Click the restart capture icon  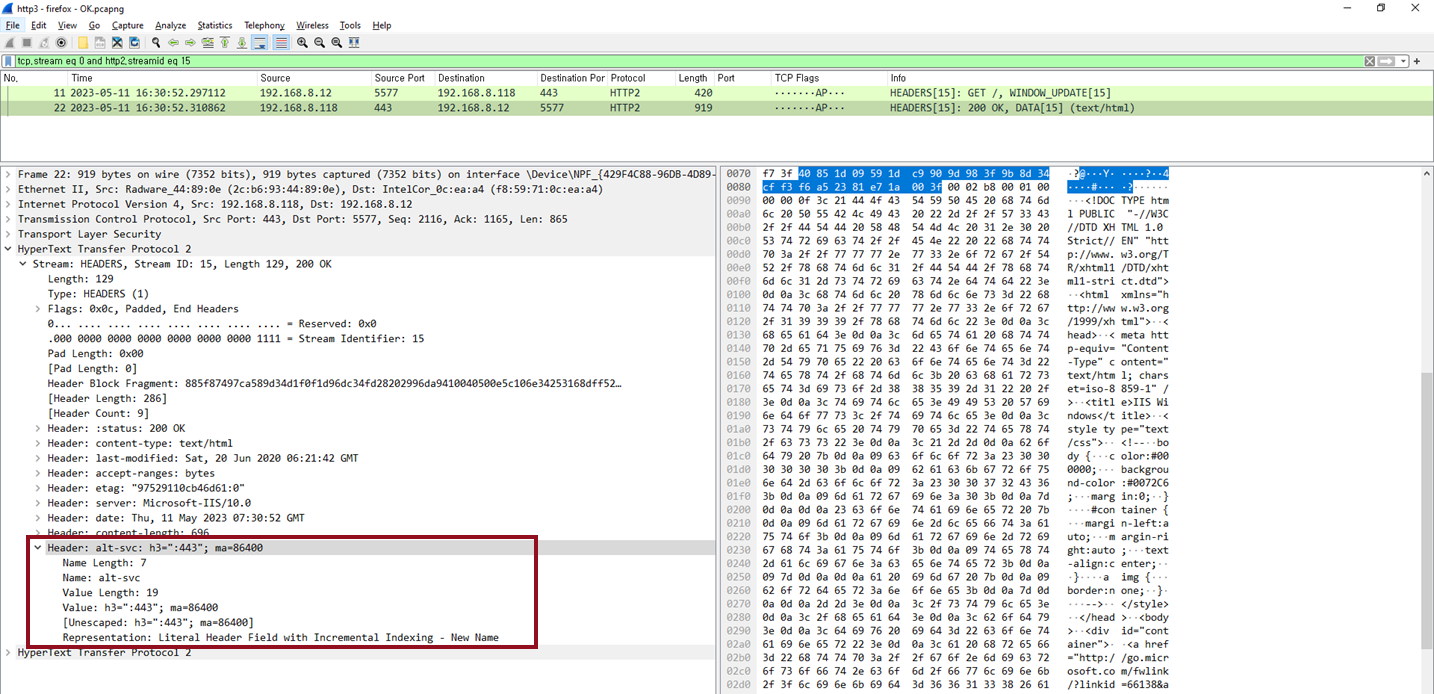pyautogui.click(x=44, y=43)
